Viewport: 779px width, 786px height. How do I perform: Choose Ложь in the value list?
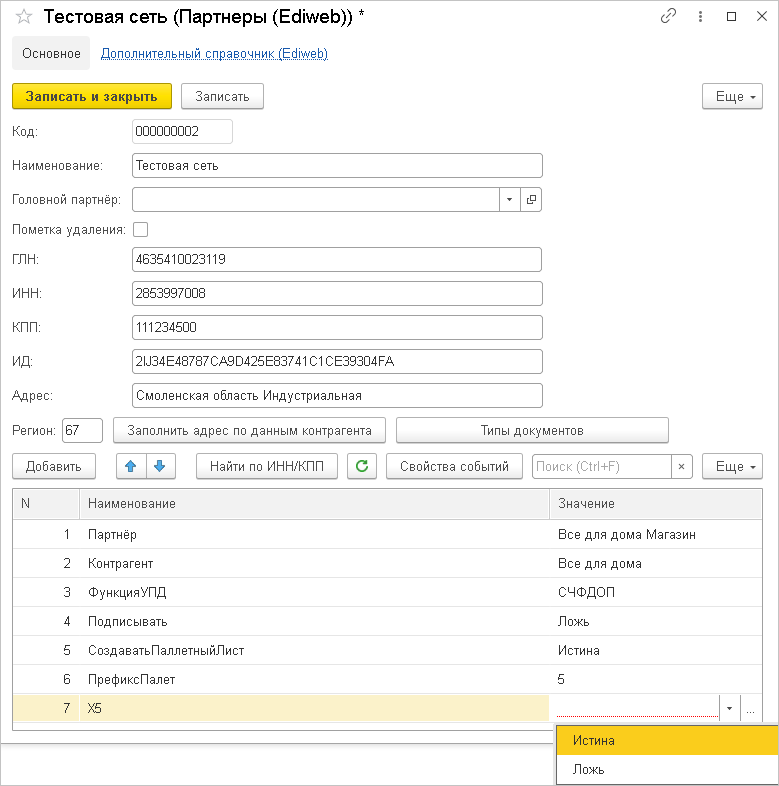click(667, 770)
